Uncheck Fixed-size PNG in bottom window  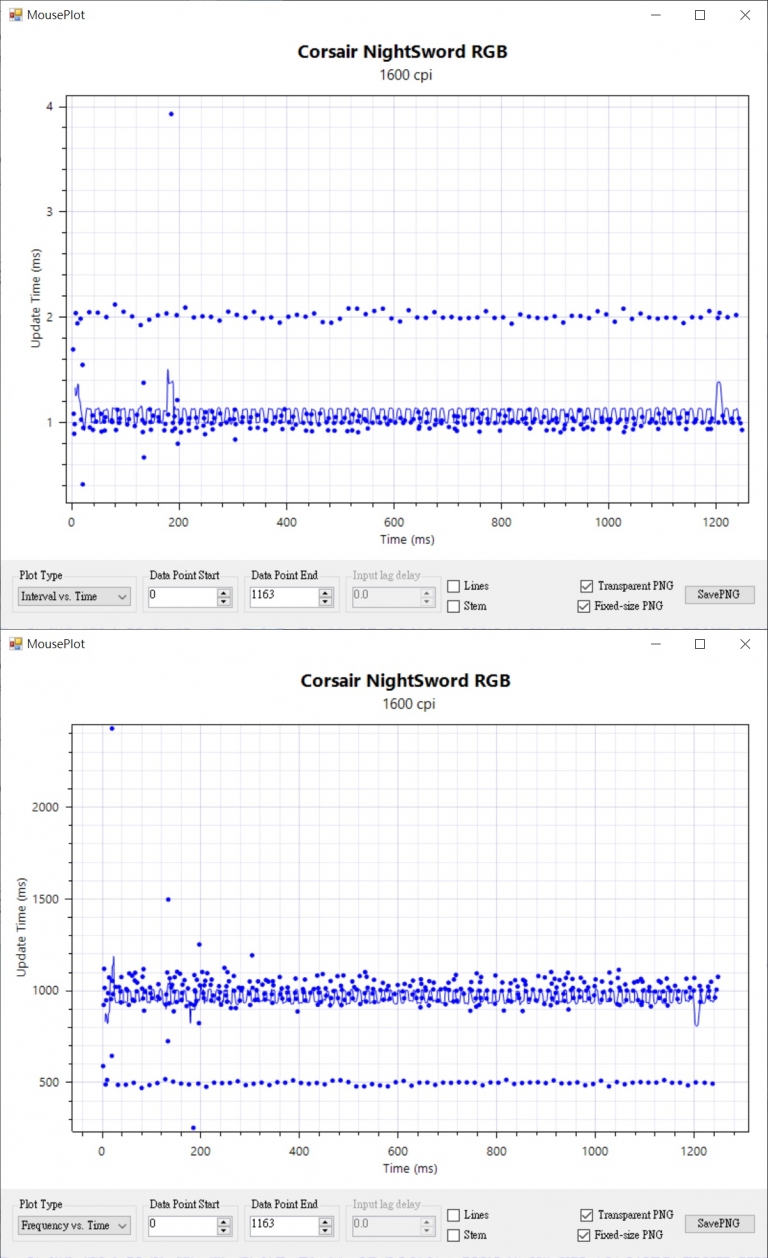coord(585,1235)
